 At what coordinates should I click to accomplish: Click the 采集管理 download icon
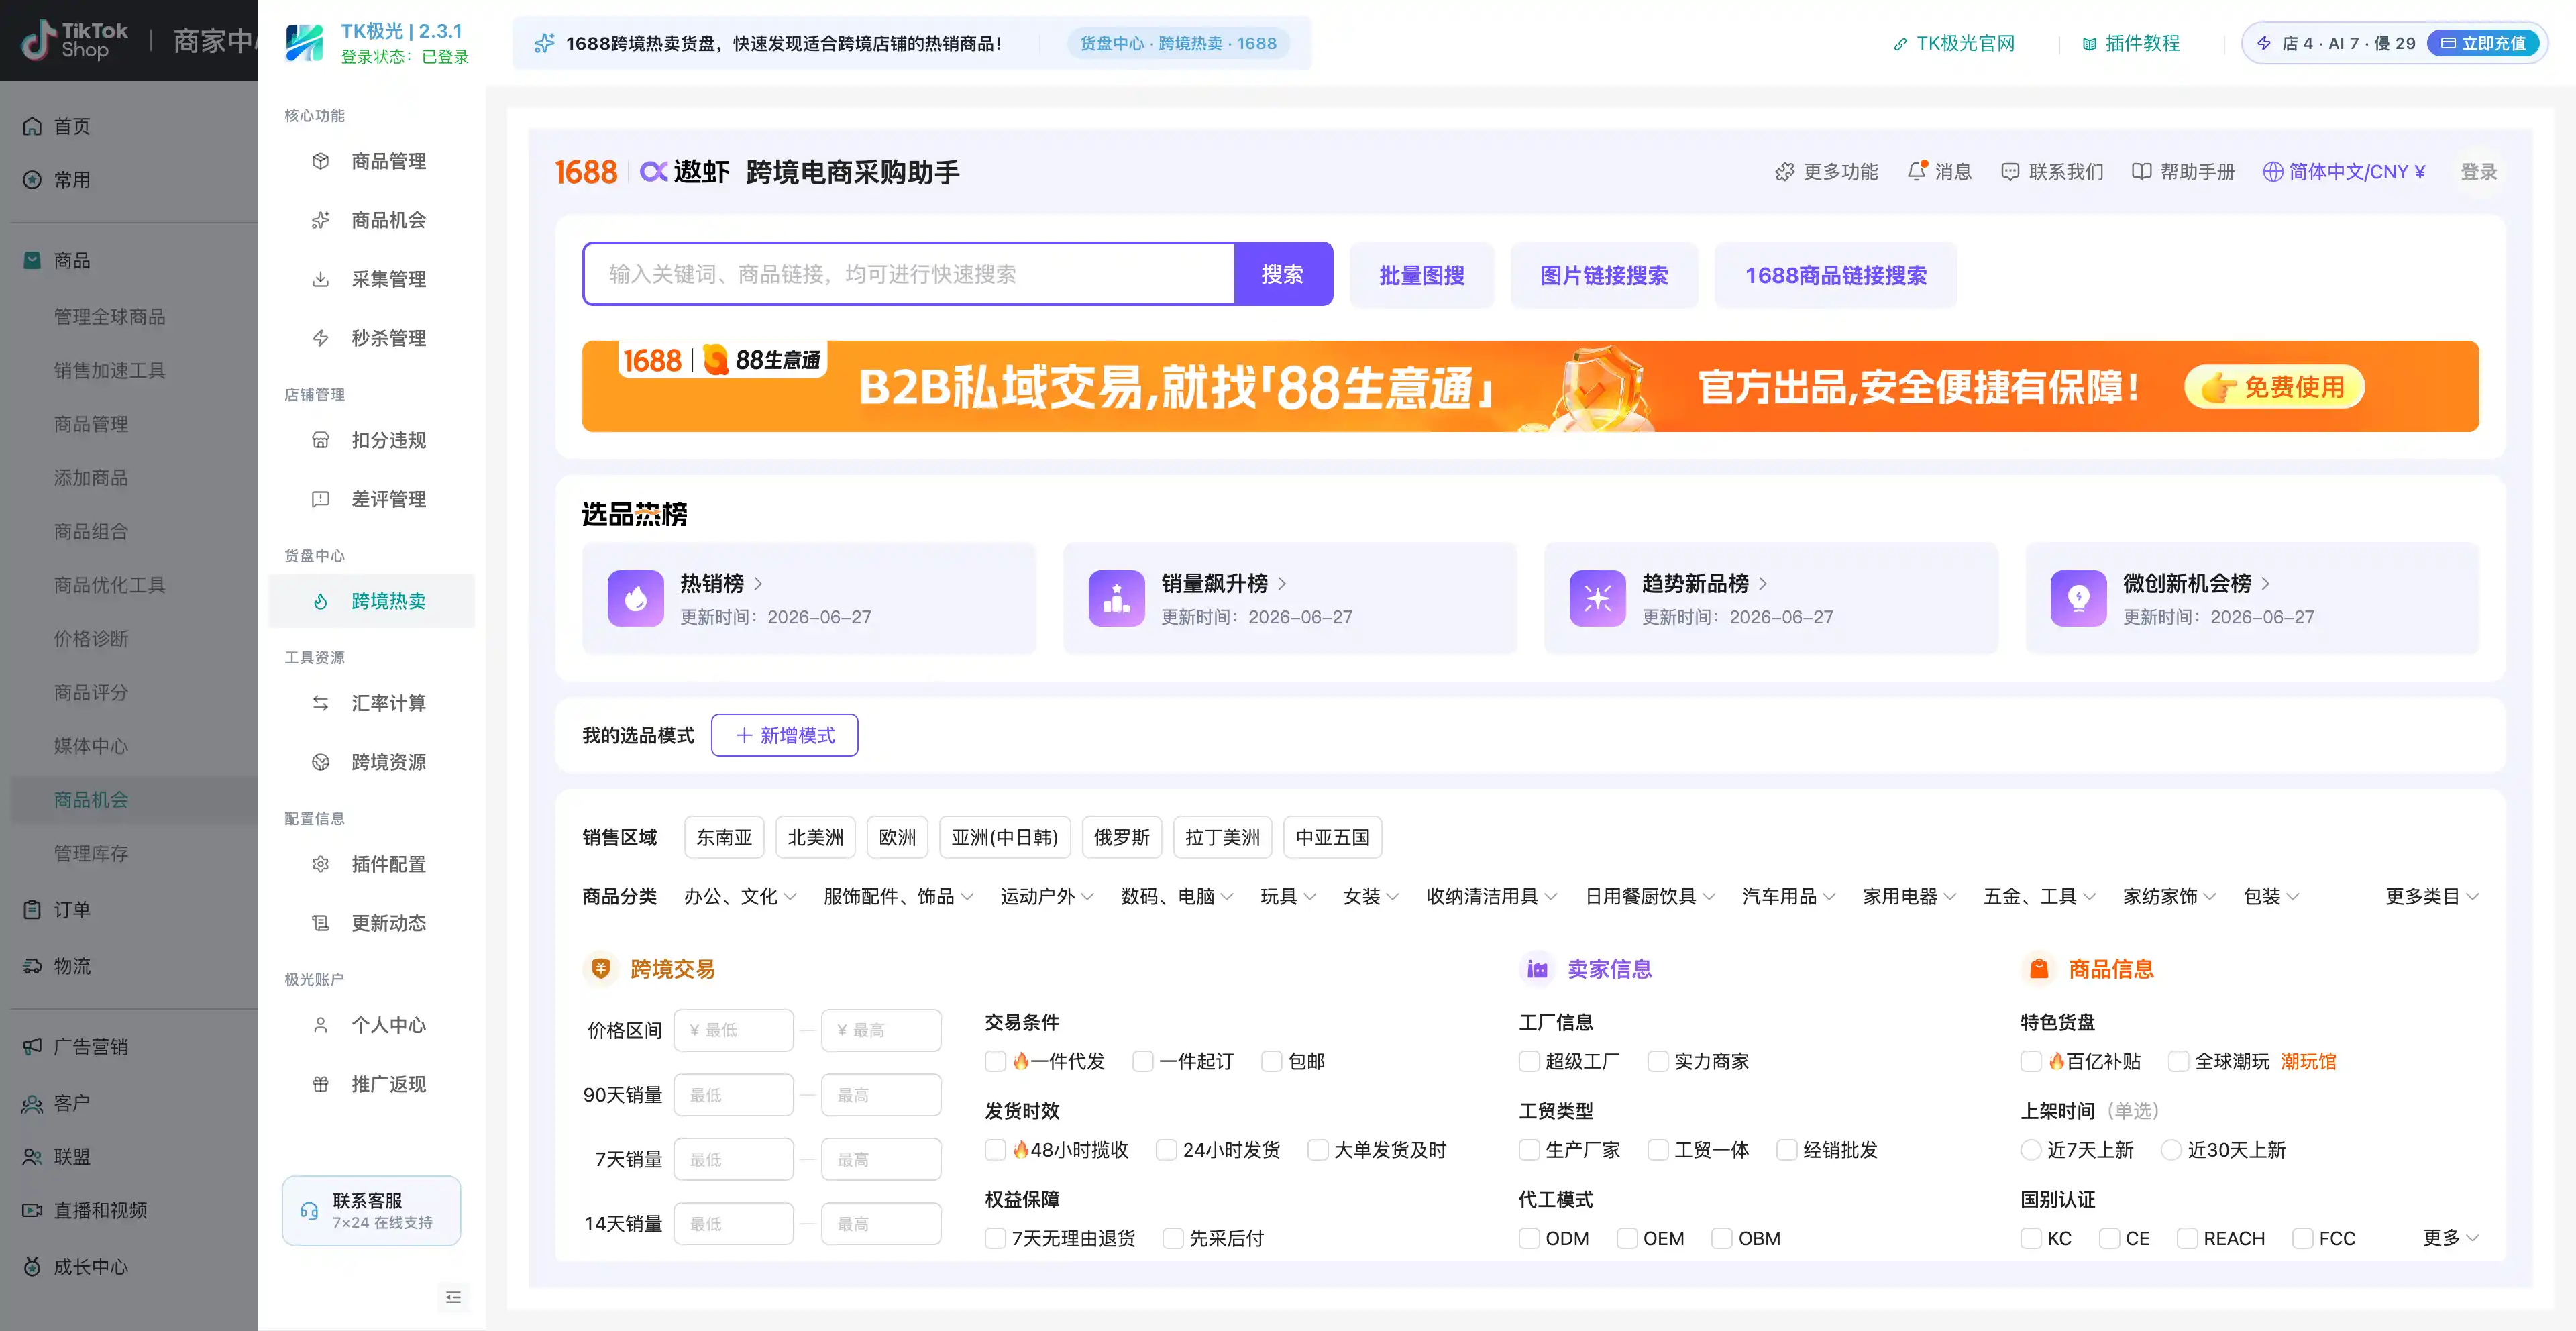pos(320,279)
